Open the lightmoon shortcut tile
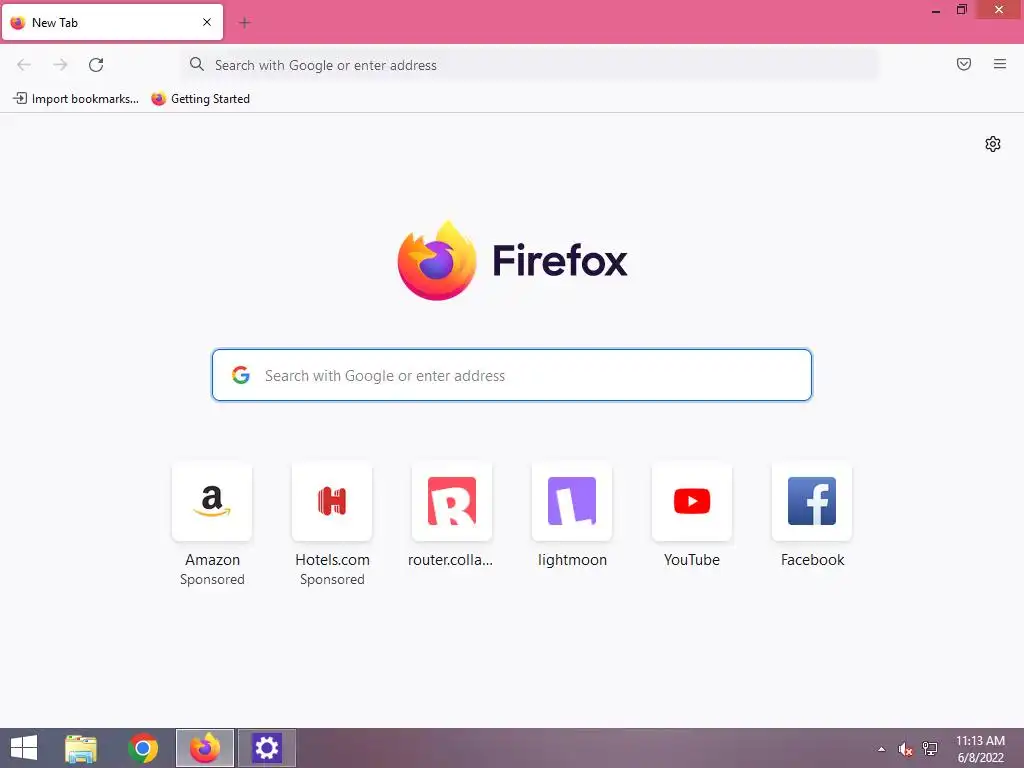Image resolution: width=1024 pixels, height=768 pixels. click(x=572, y=502)
